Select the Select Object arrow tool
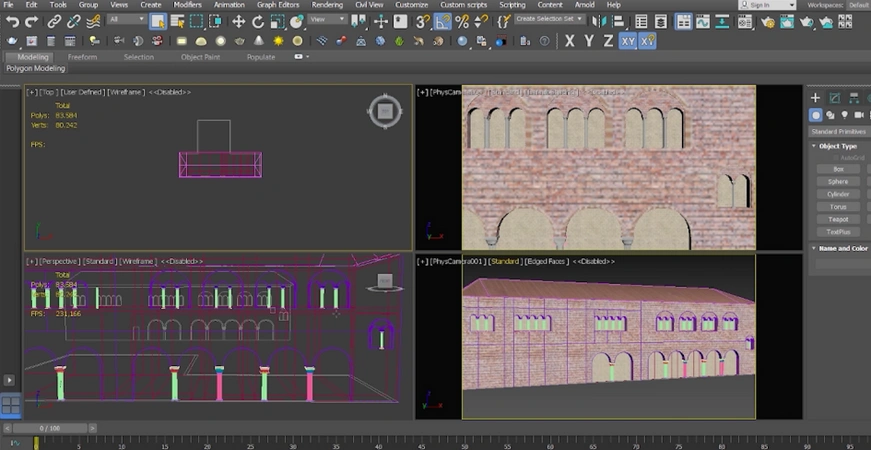 pyautogui.click(x=158, y=22)
